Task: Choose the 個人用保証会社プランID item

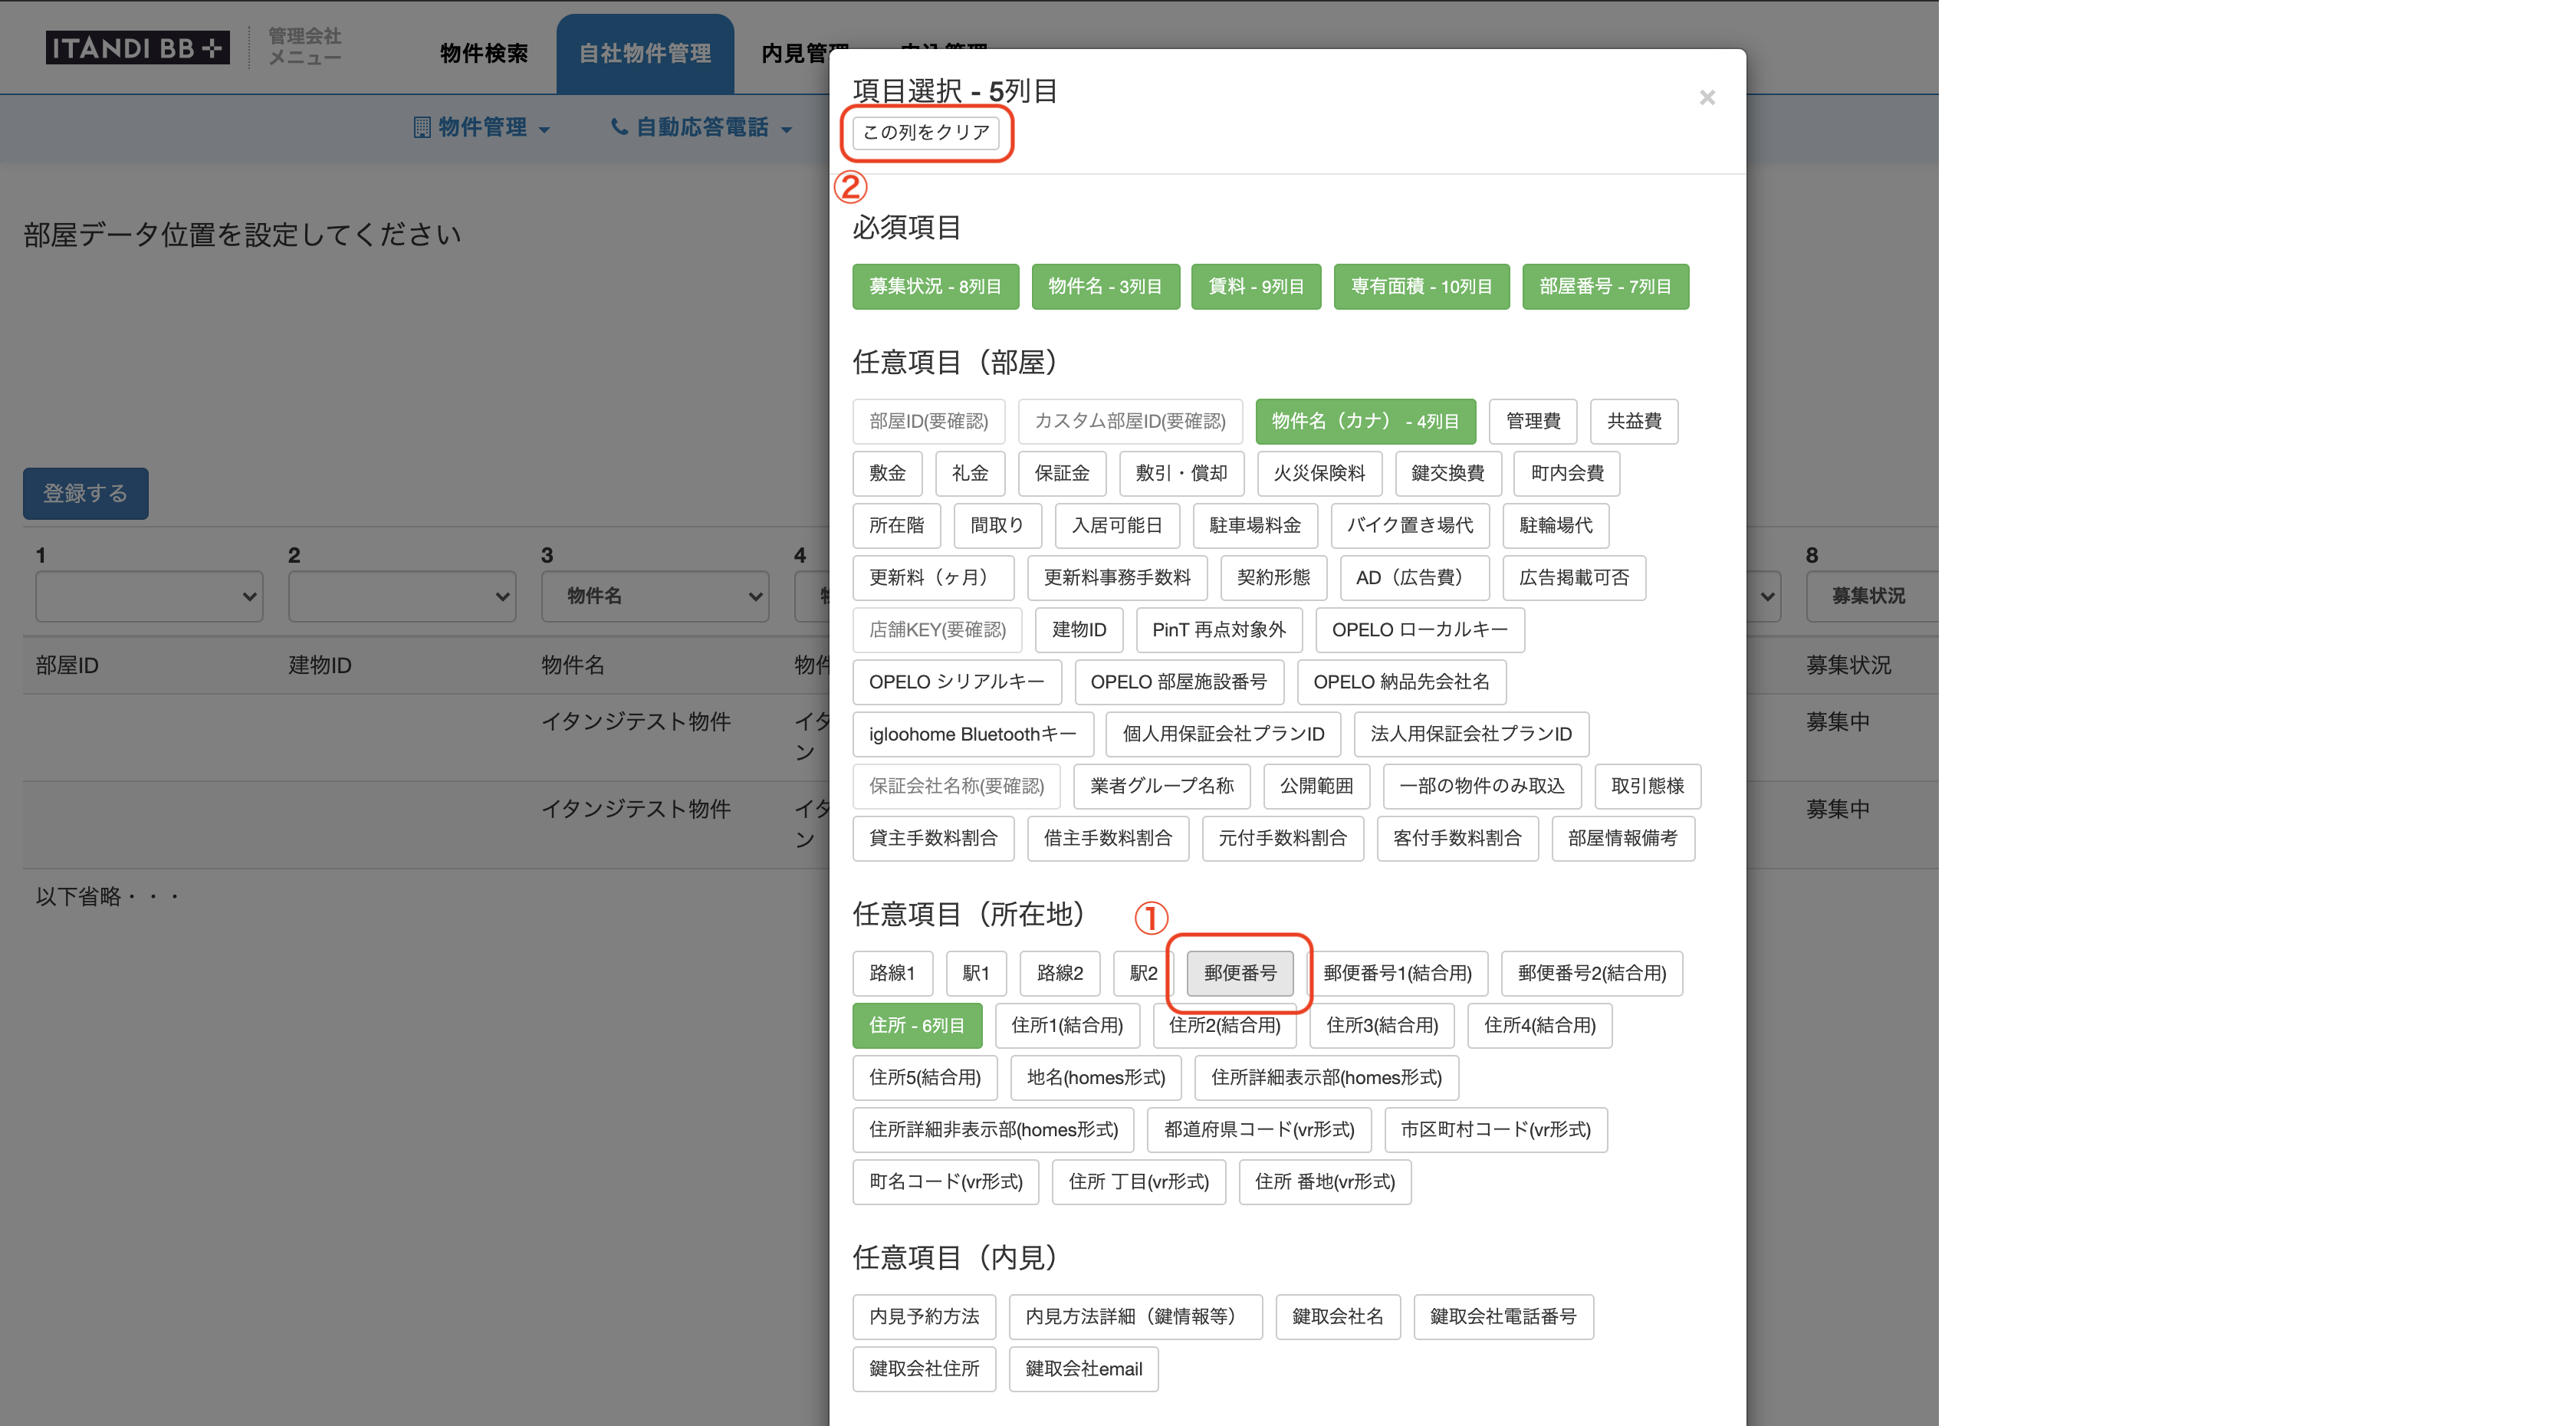Action: (1223, 734)
